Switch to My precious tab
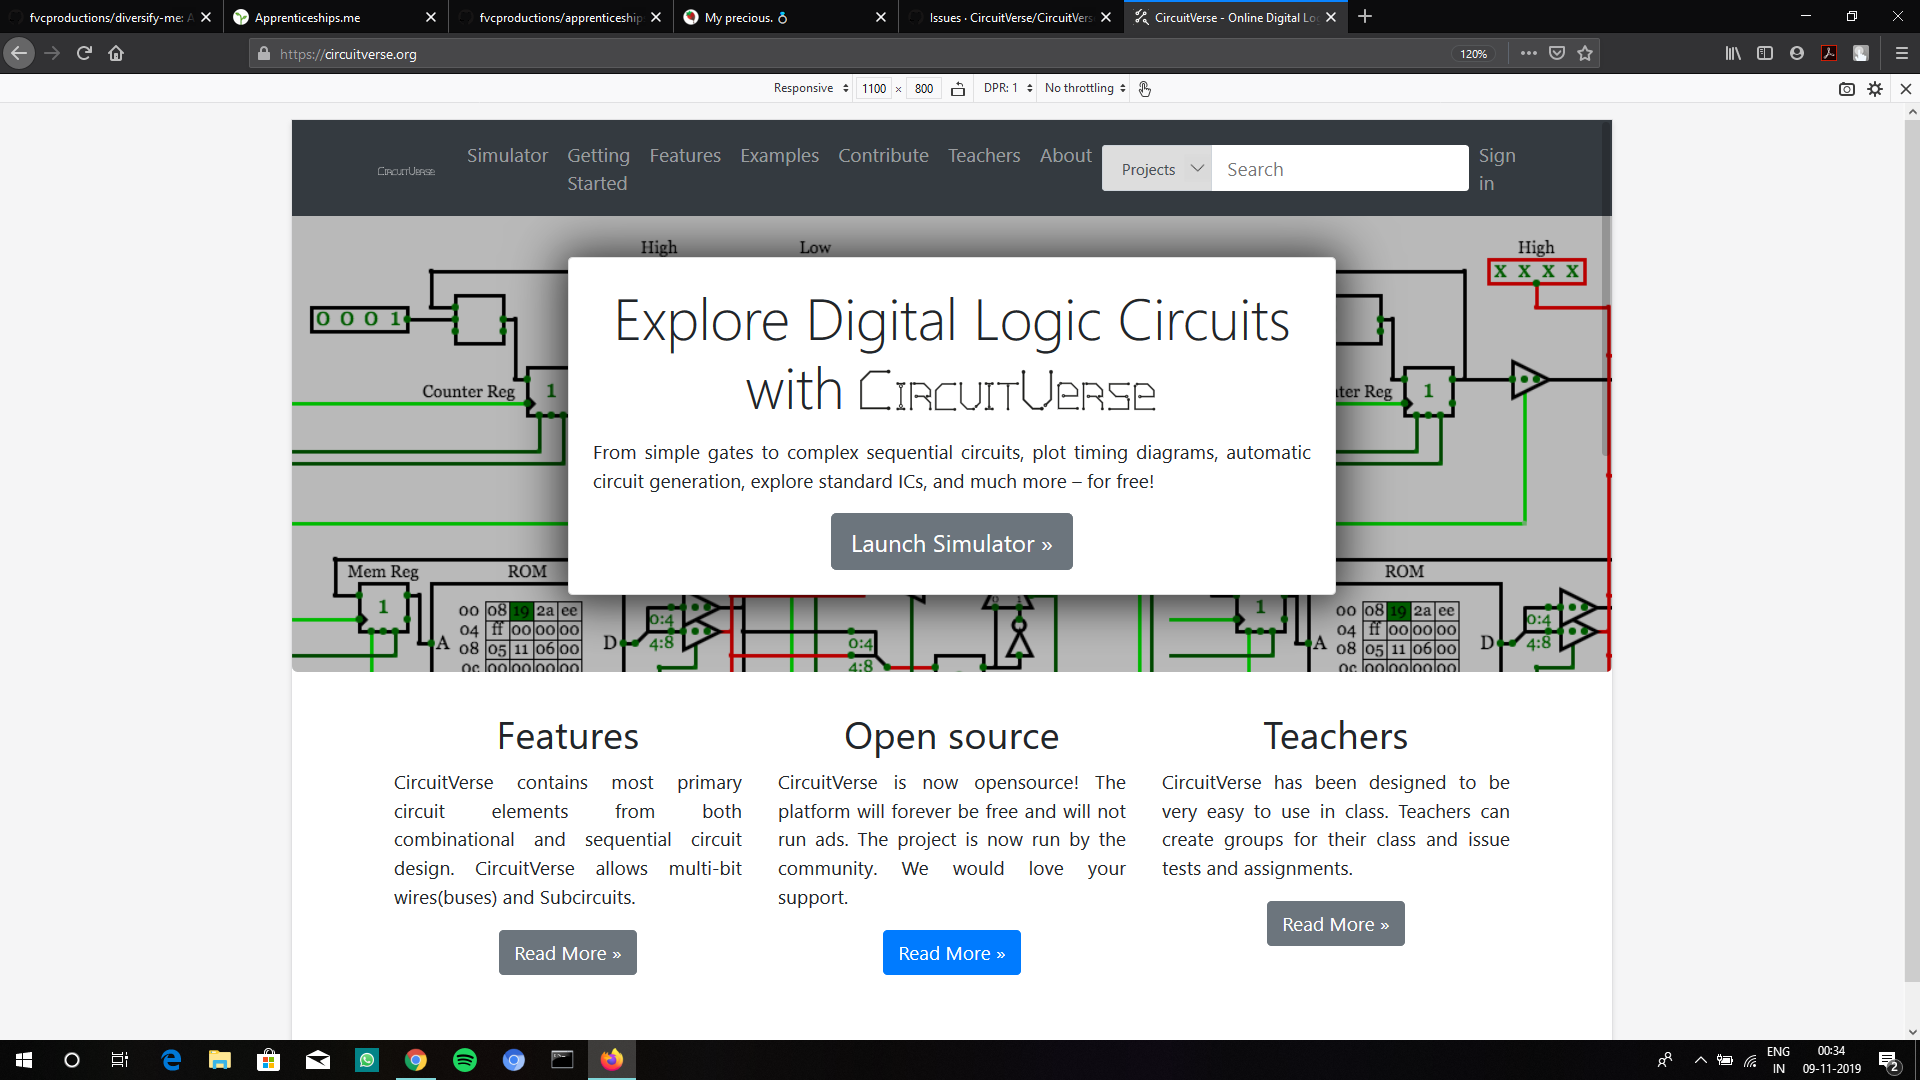 (772, 17)
